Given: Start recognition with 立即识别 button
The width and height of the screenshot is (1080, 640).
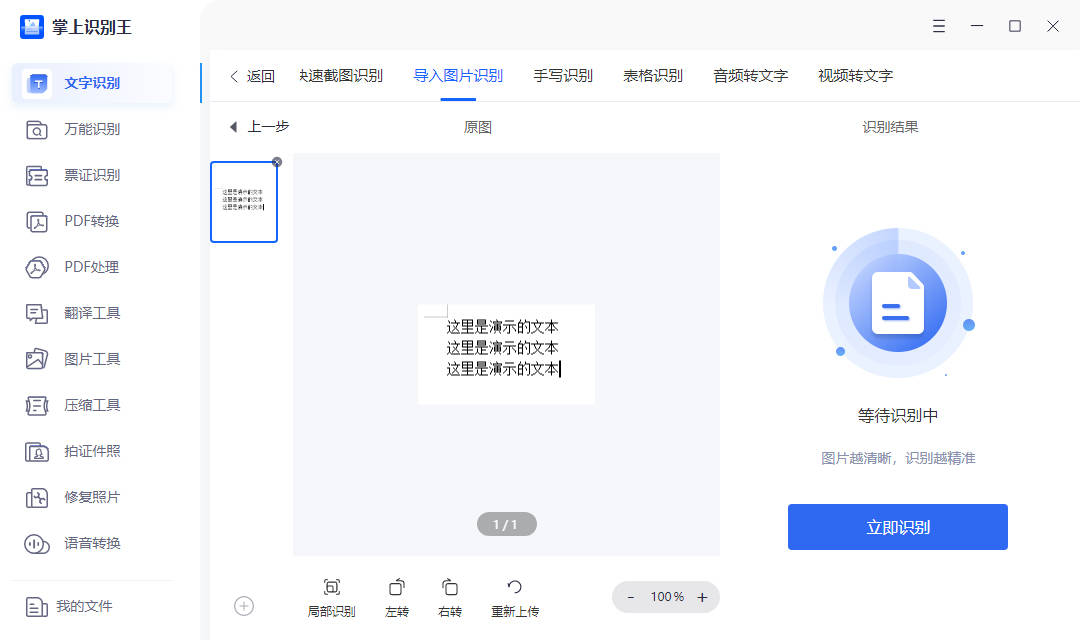Looking at the screenshot, I should 897,527.
